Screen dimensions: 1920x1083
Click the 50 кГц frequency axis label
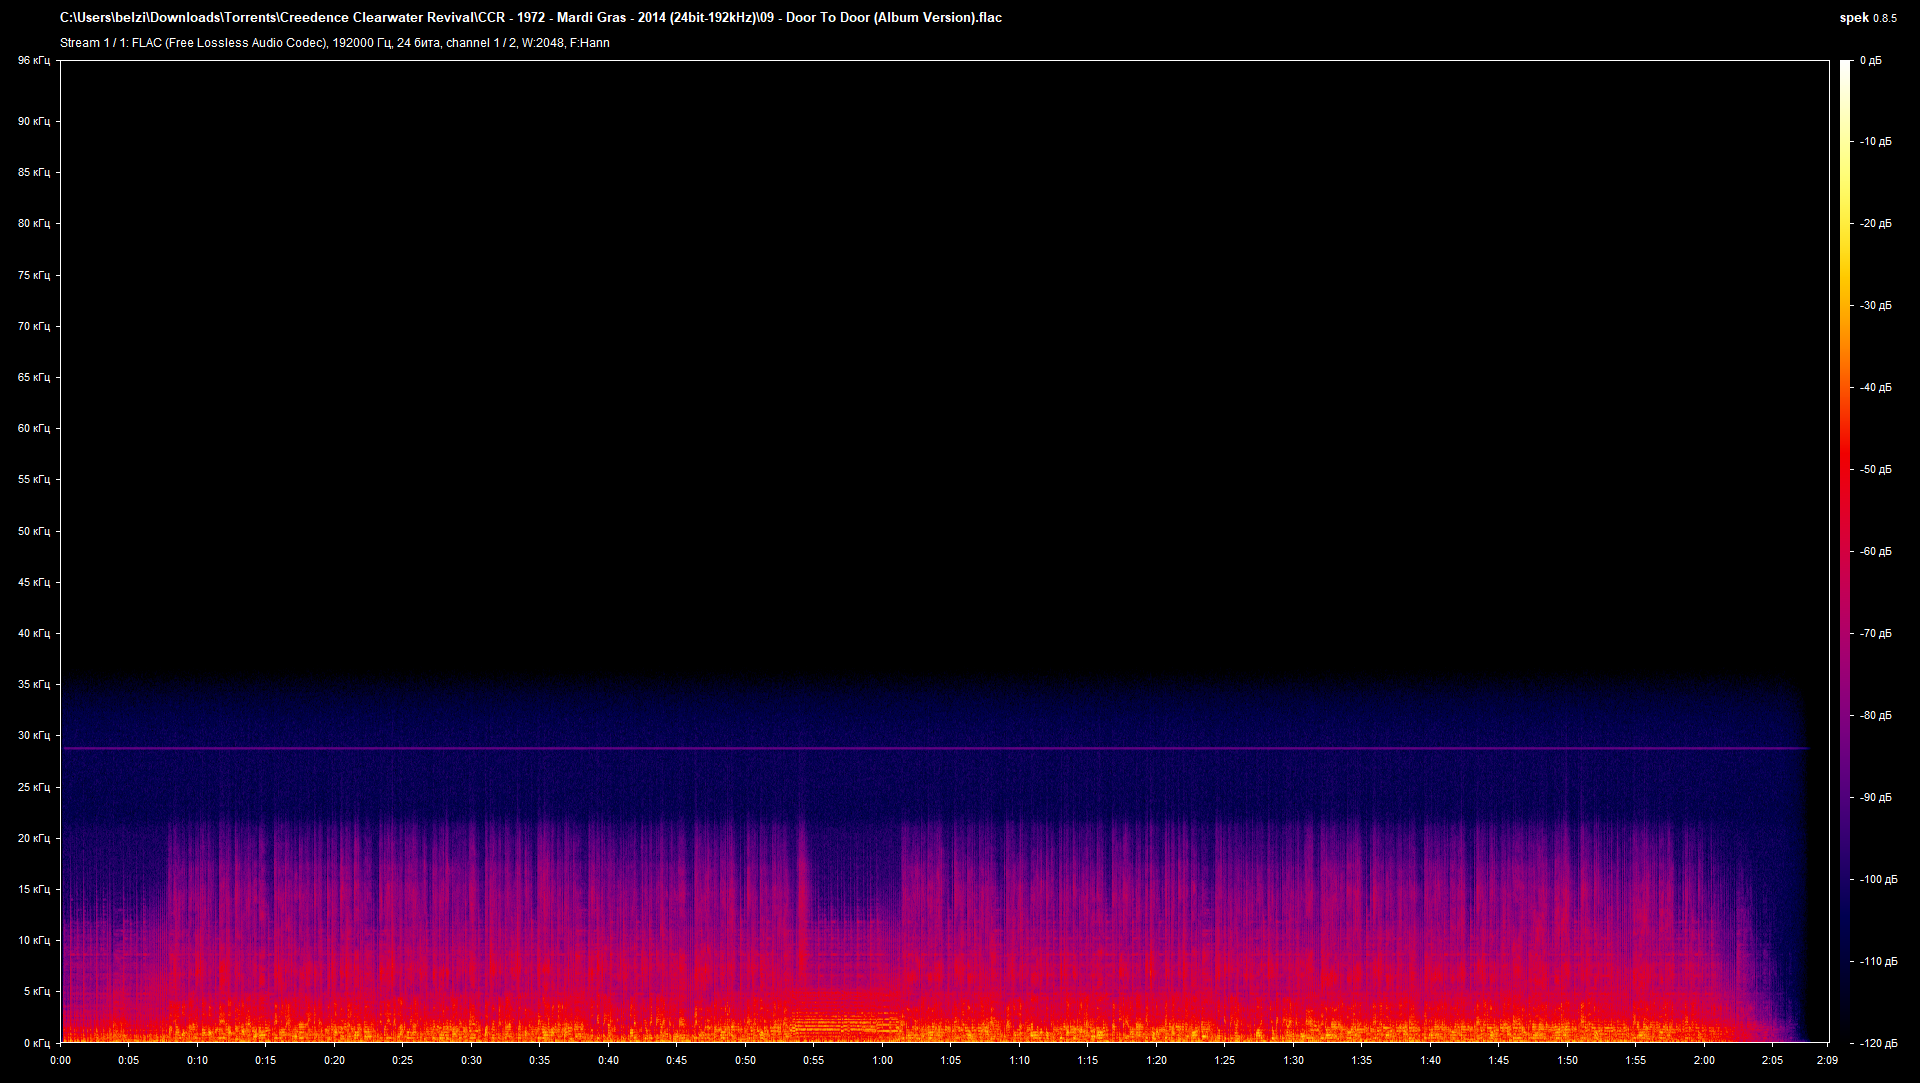(x=33, y=531)
